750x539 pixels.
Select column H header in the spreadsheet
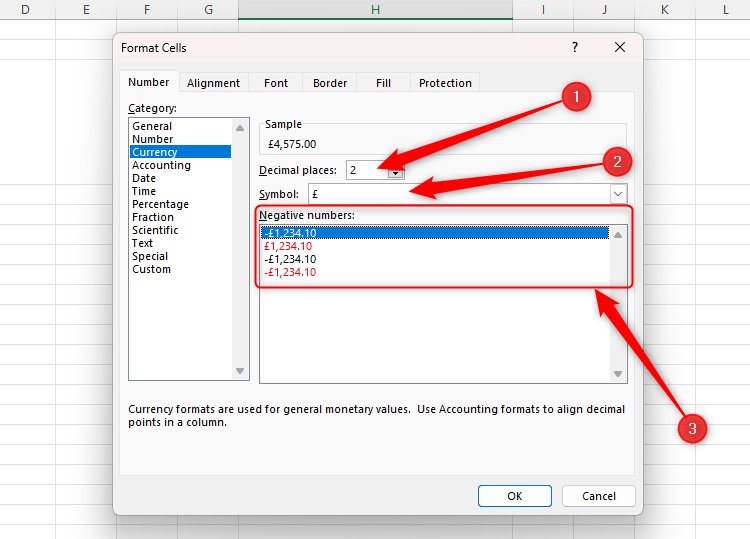tap(375, 10)
